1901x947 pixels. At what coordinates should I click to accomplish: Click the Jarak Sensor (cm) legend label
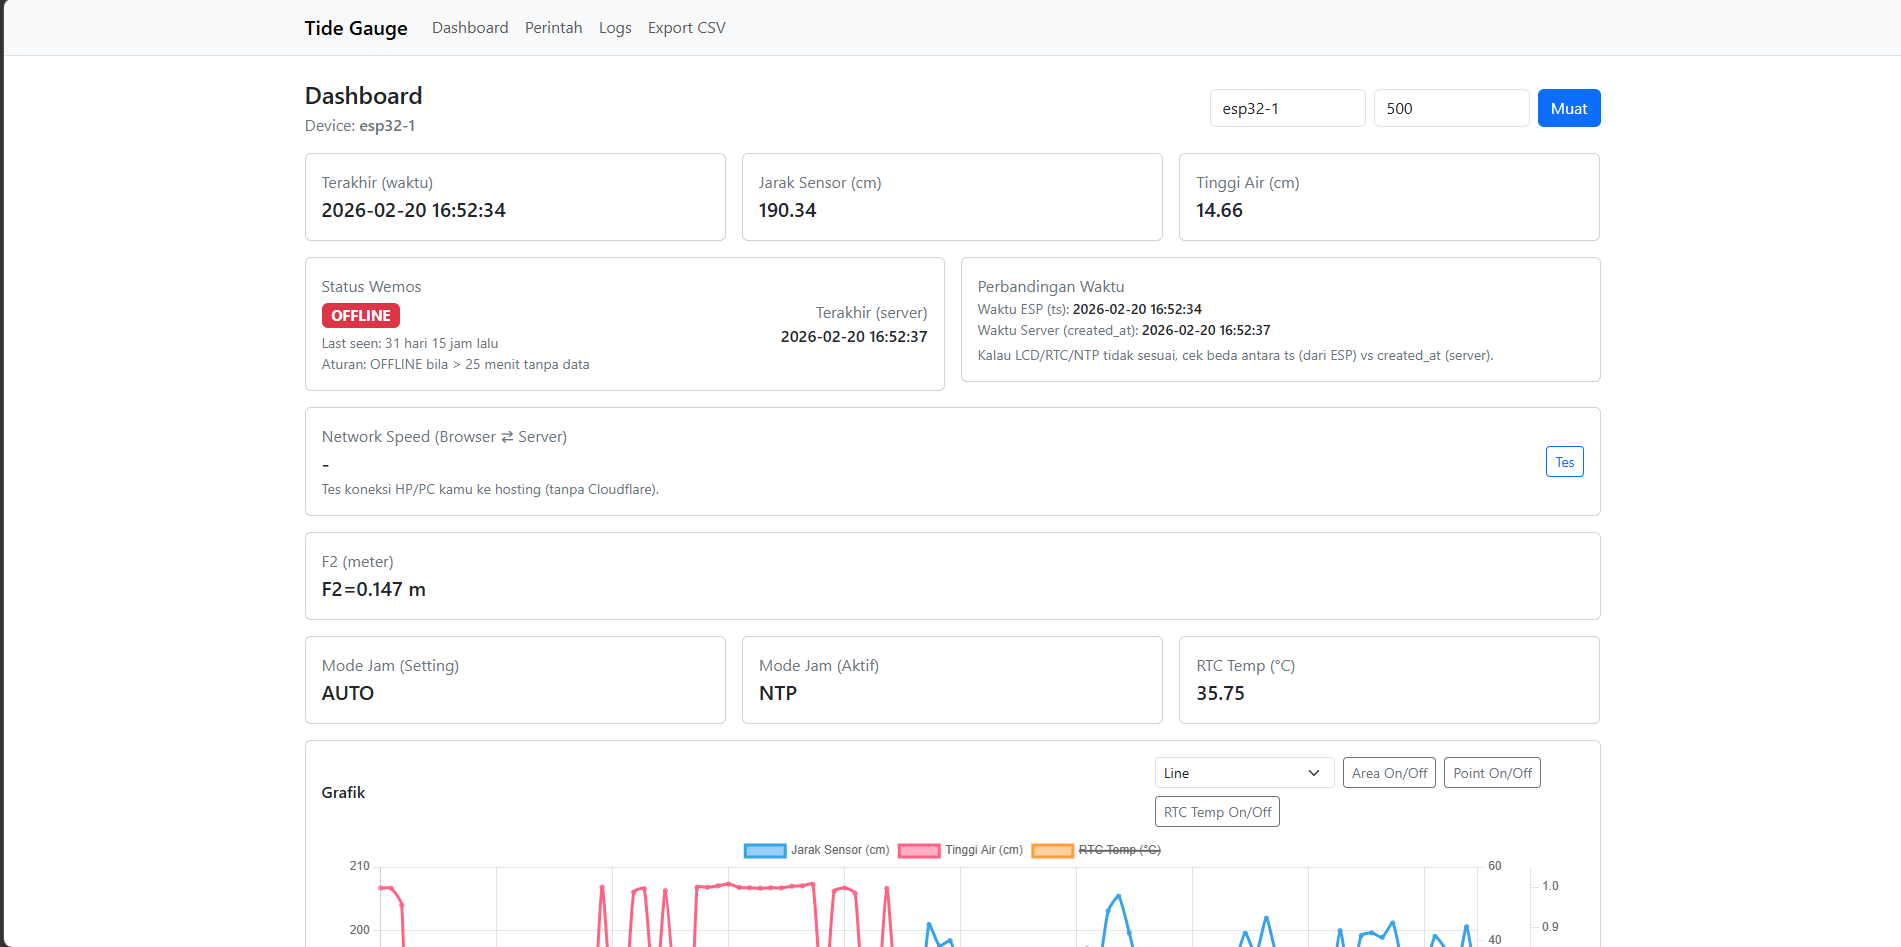tap(840, 850)
